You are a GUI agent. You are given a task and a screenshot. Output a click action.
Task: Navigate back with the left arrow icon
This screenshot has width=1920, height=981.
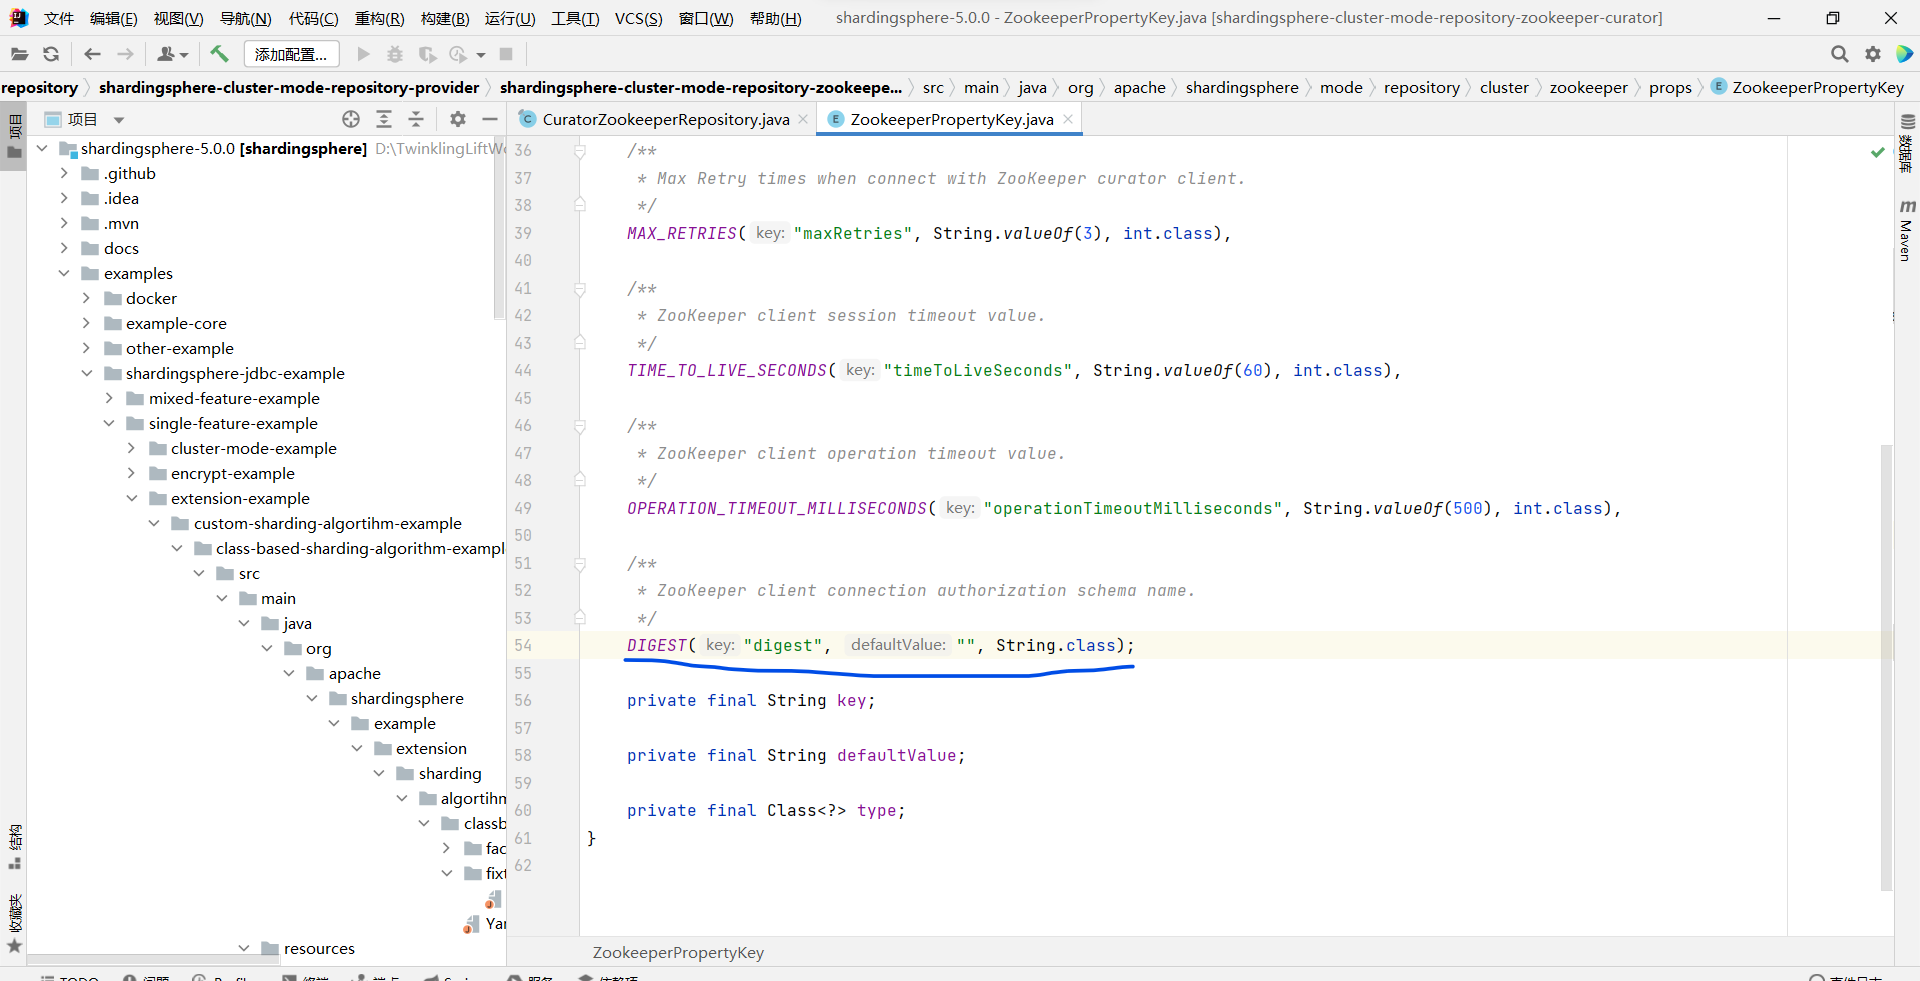coord(93,54)
